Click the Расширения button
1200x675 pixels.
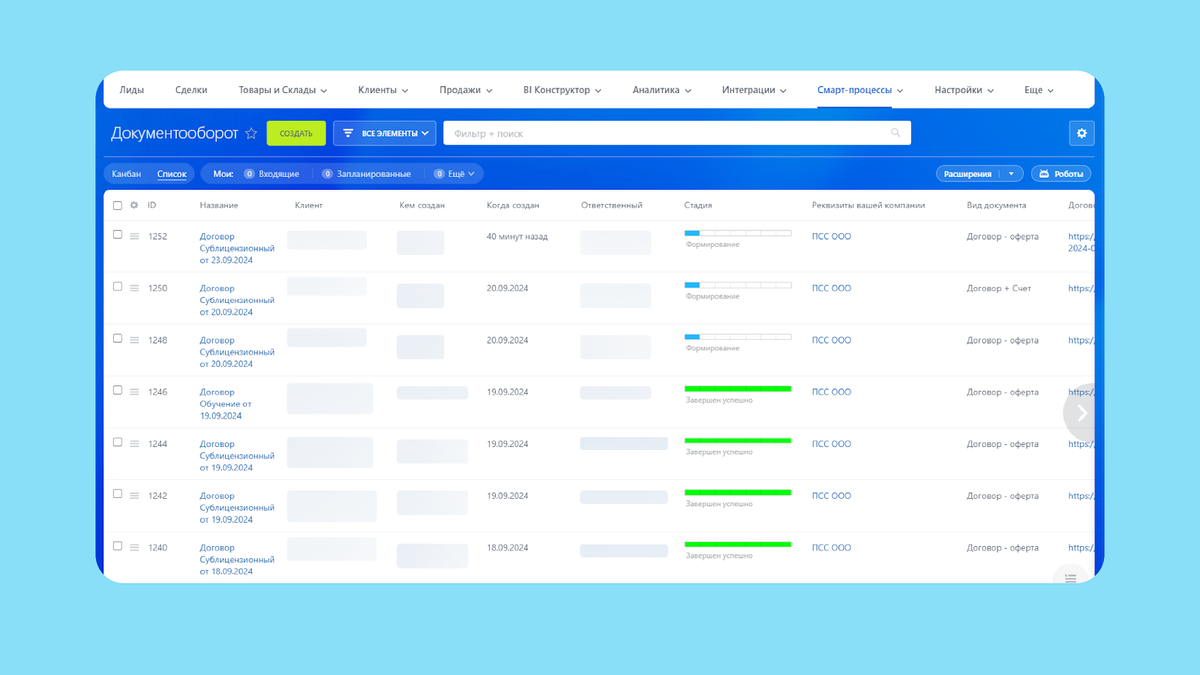(968, 174)
